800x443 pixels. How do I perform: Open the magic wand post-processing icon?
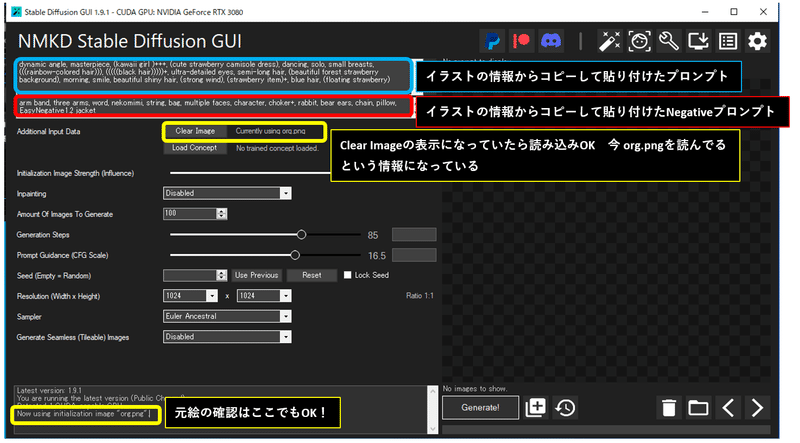[609, 41]
